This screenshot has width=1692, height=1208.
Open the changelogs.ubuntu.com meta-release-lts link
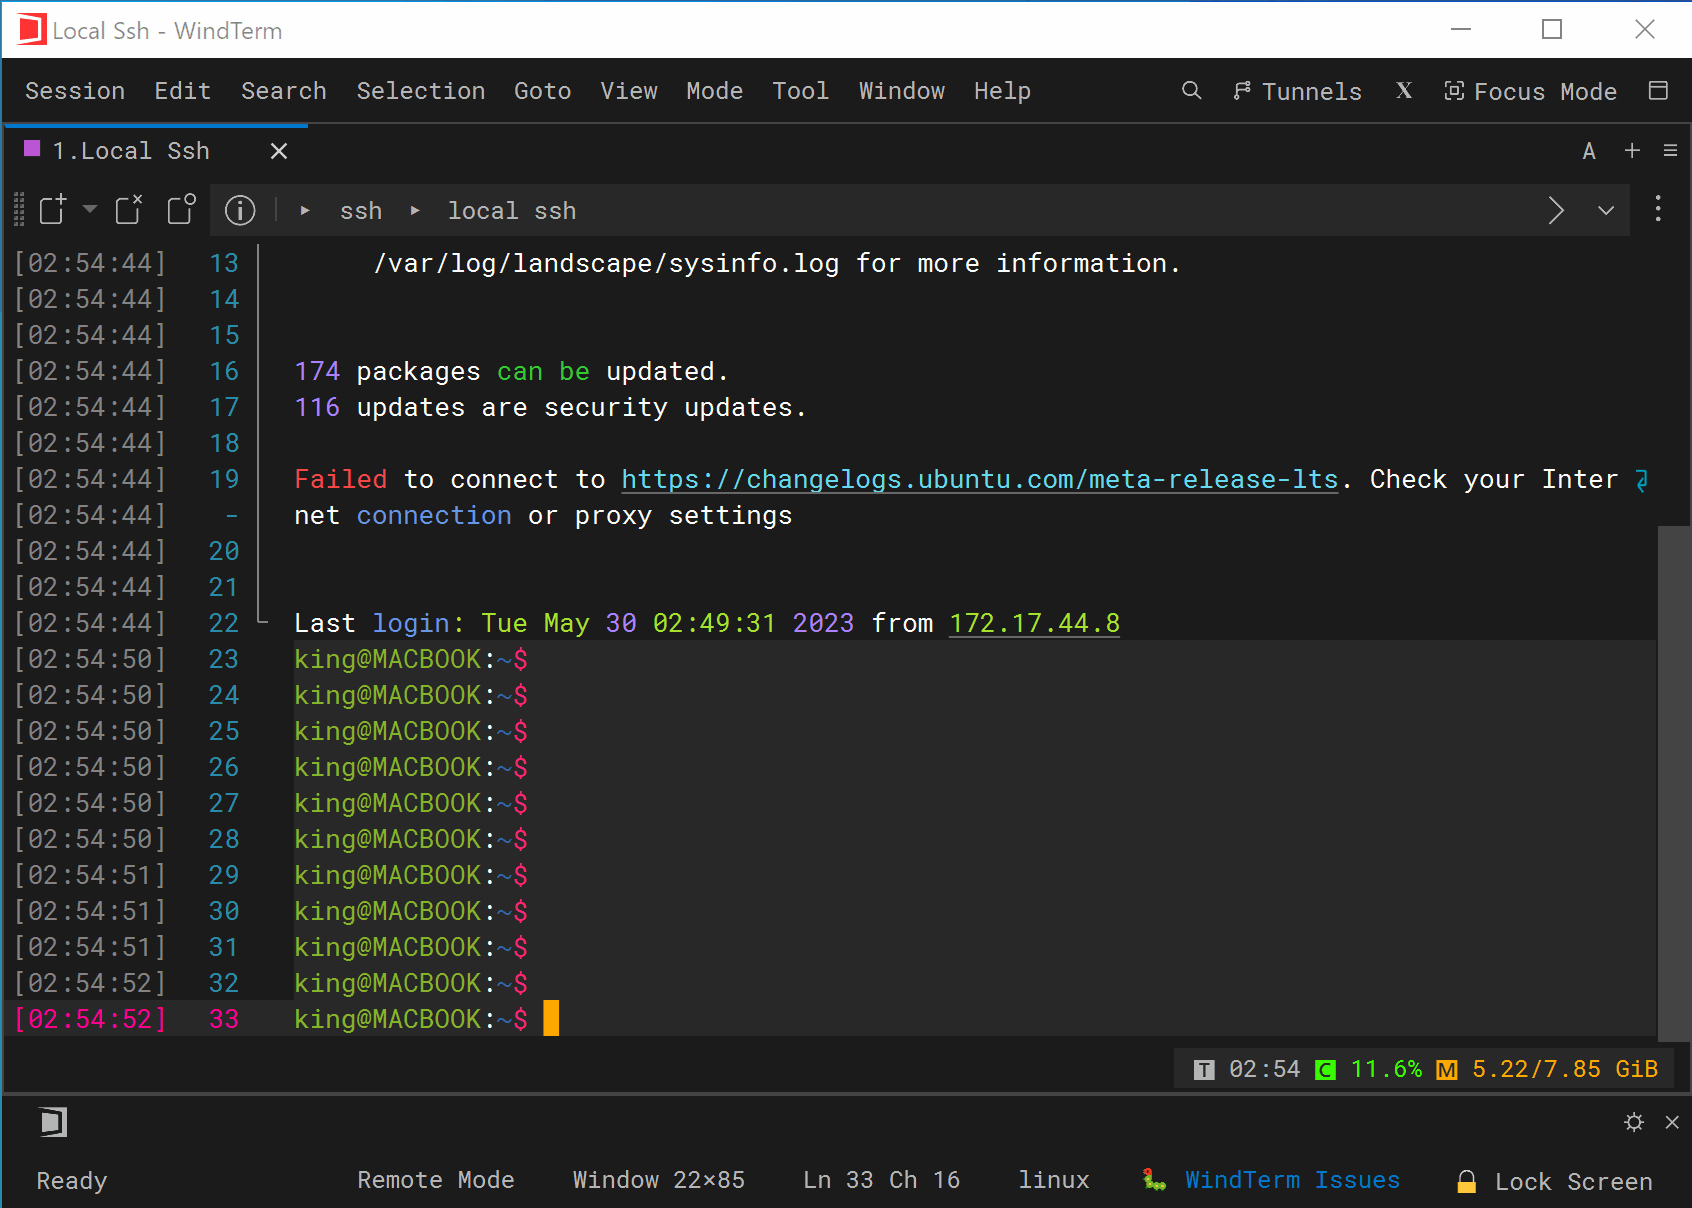(980, 480)
